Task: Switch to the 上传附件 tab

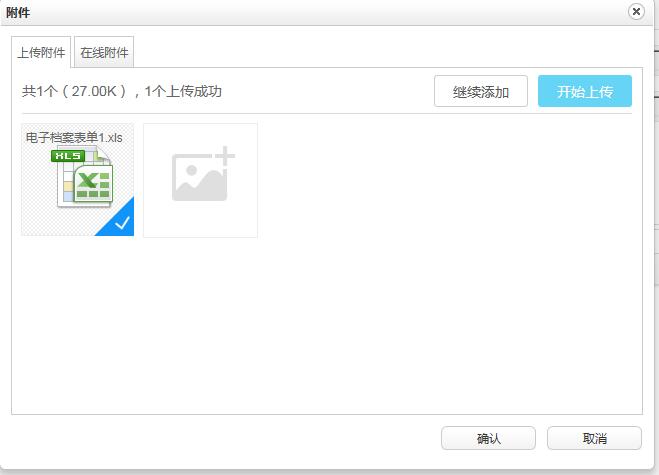Action: [41, 52]
